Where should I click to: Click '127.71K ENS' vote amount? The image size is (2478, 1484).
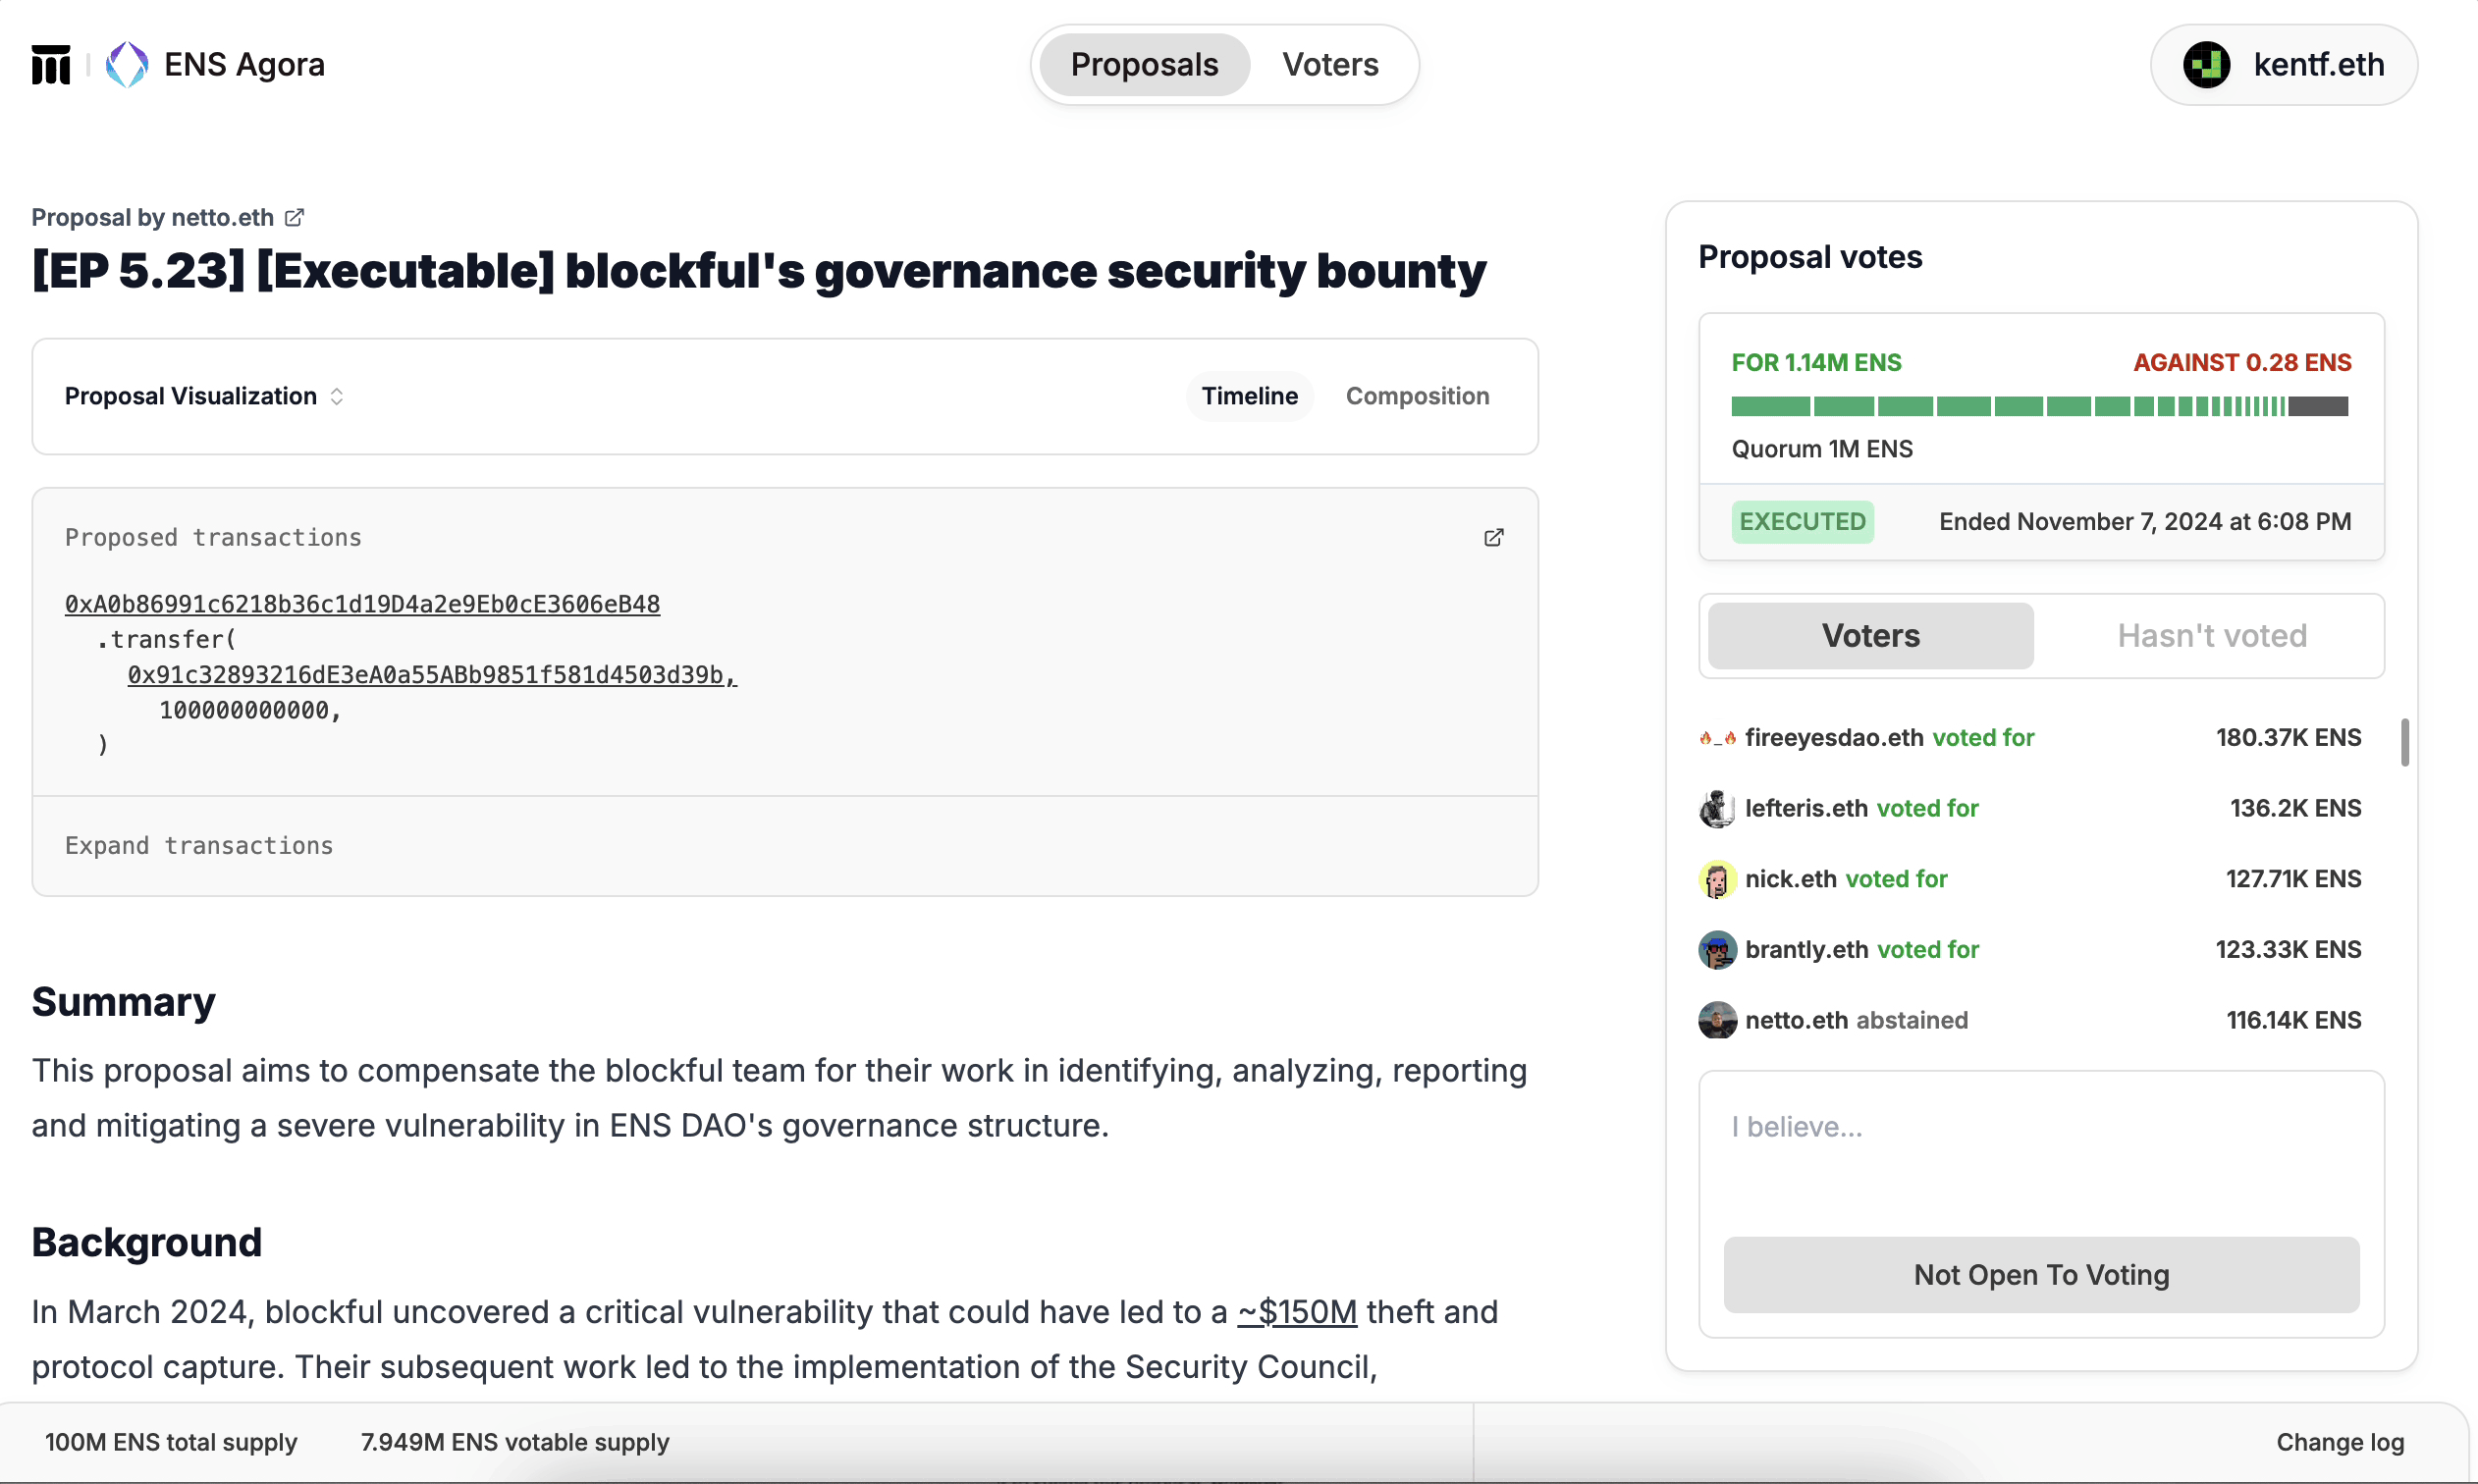click(2293, 879)
